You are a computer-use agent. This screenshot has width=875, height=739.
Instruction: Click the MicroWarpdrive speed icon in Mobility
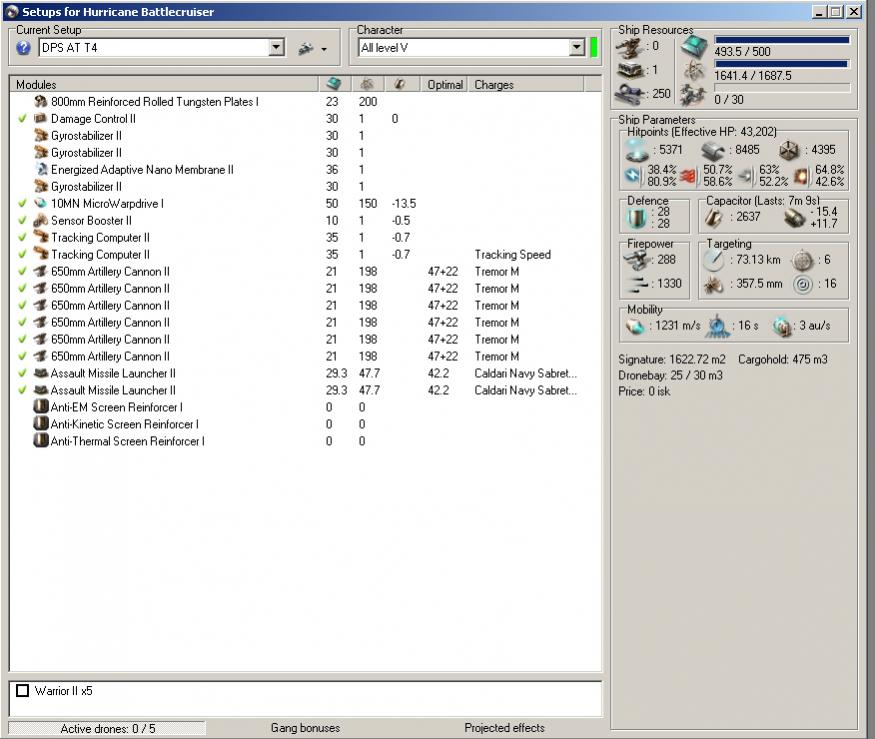(x=636, y=326)
